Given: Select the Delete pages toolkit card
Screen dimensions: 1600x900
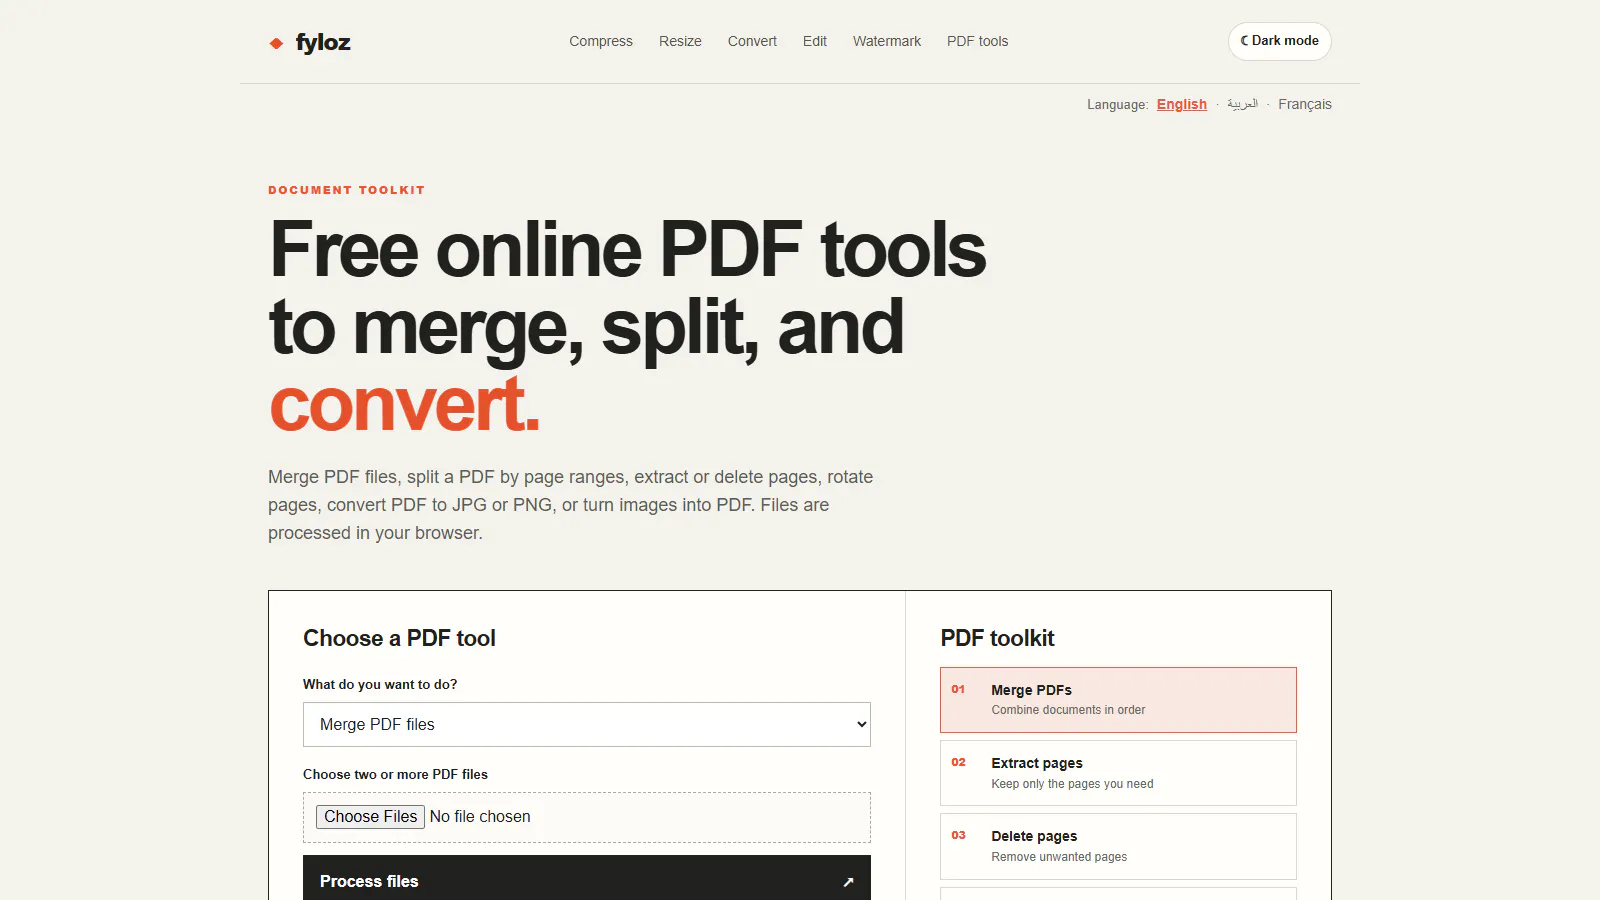Looking at the screenshot, I should click(1118, 846).
